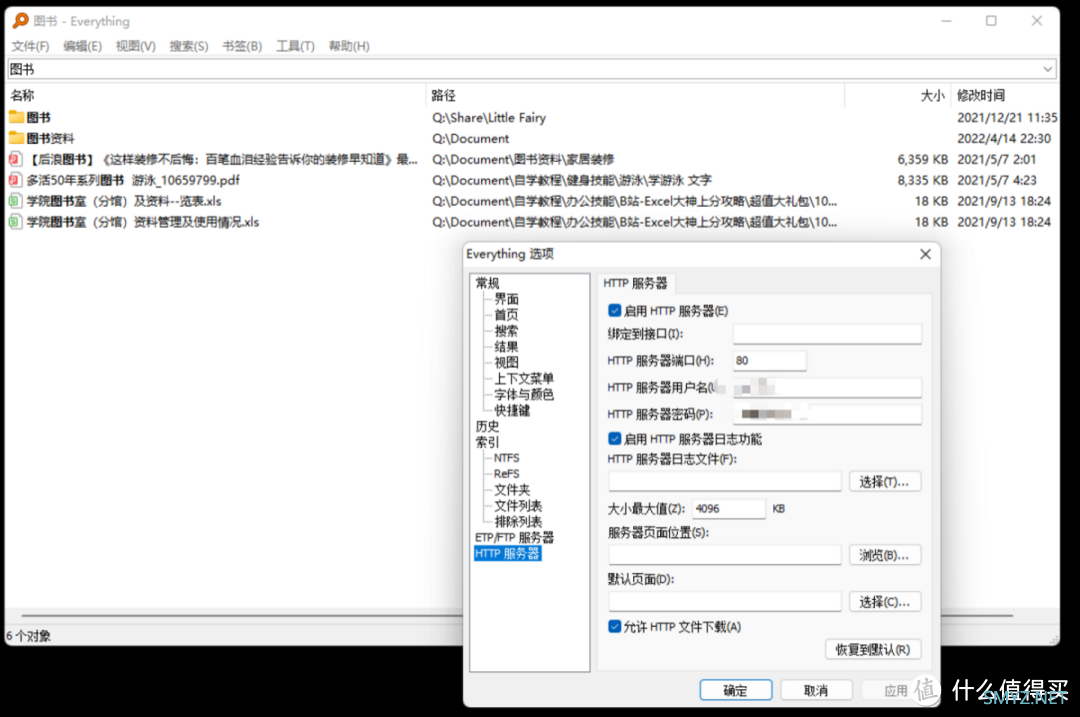Select 索引 in options tree
The height and width of the screenshot is (717, 1080).
tap(488, 441)
